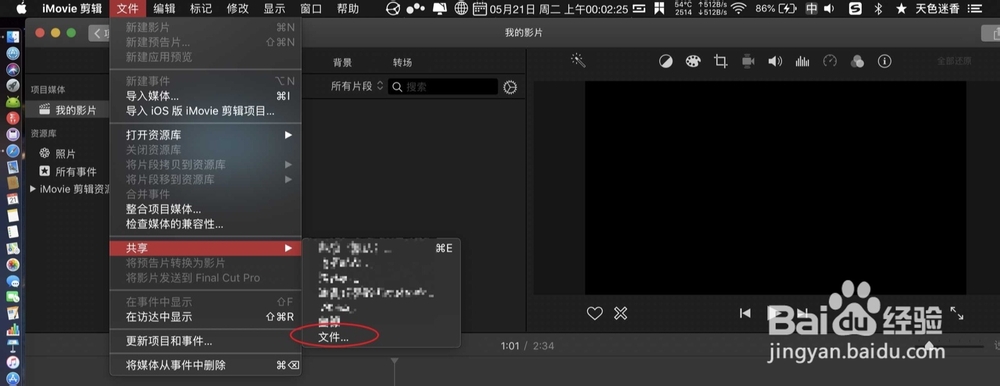1000x386 pixels.
Task: Open the clip information (i) tool
Action: point(885,61)
